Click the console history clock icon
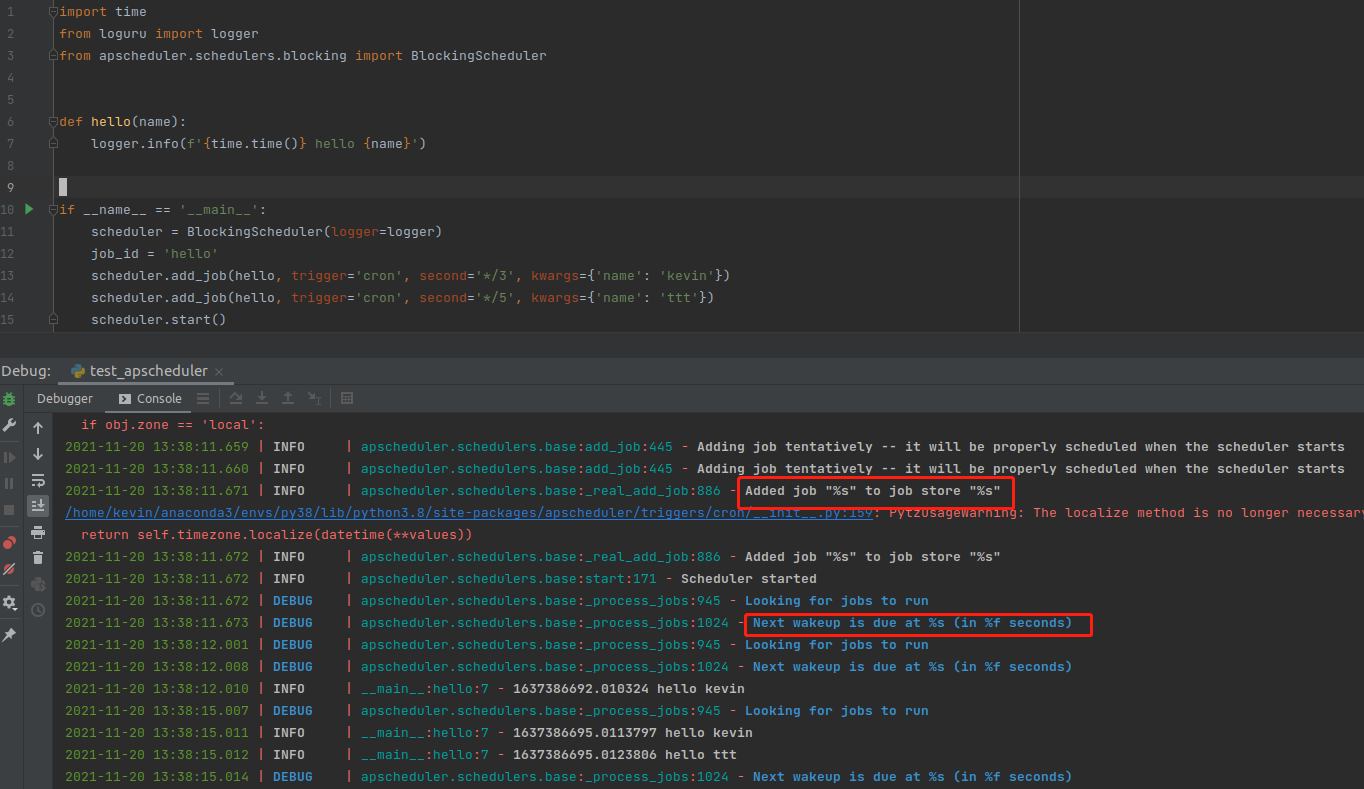Screen dimensions: 1364x789 pos(38,610)
